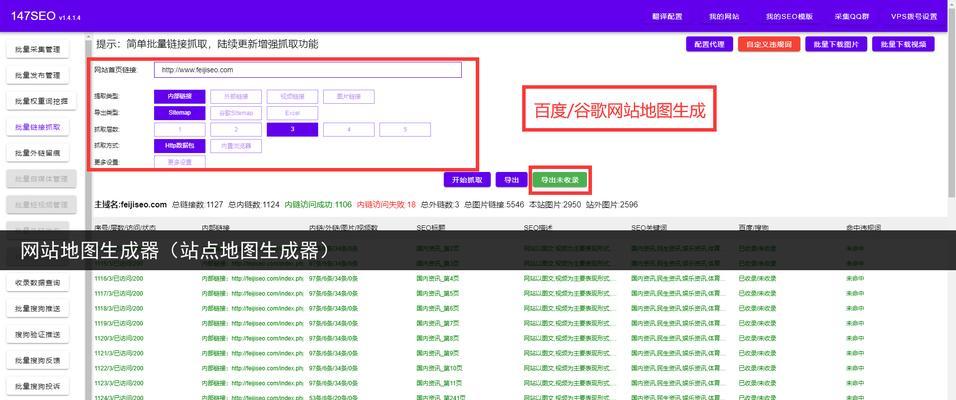956x400 pixels.
Task: Click the internal link in row 1122
Action: point(252,368)
